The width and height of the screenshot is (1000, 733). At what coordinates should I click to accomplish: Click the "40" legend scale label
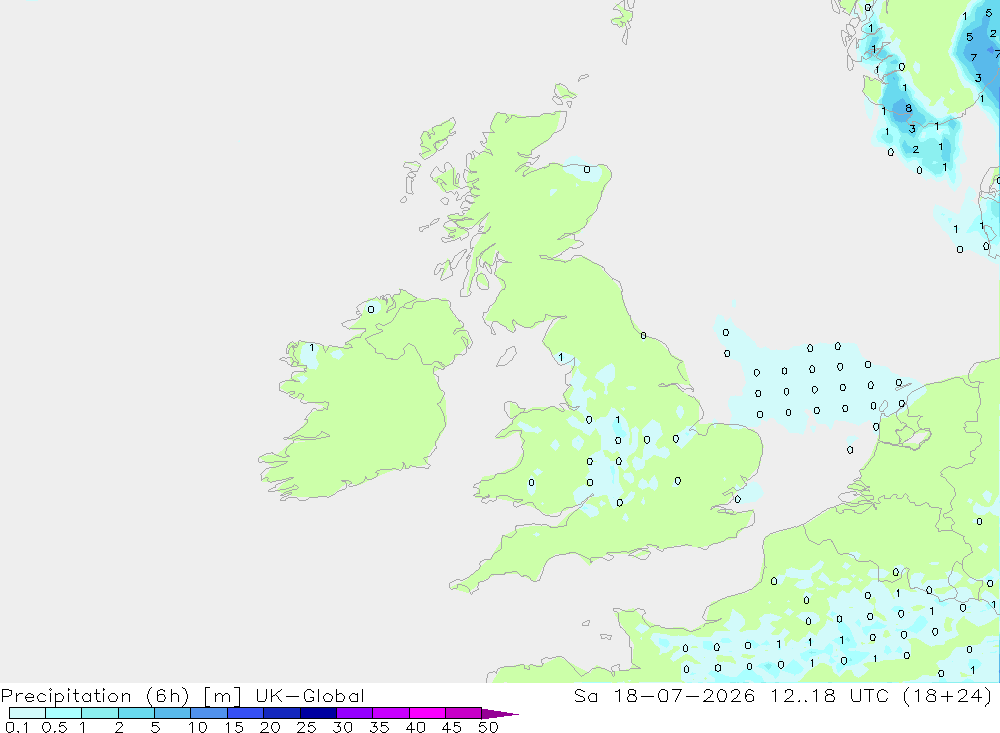tap(416, 727)
